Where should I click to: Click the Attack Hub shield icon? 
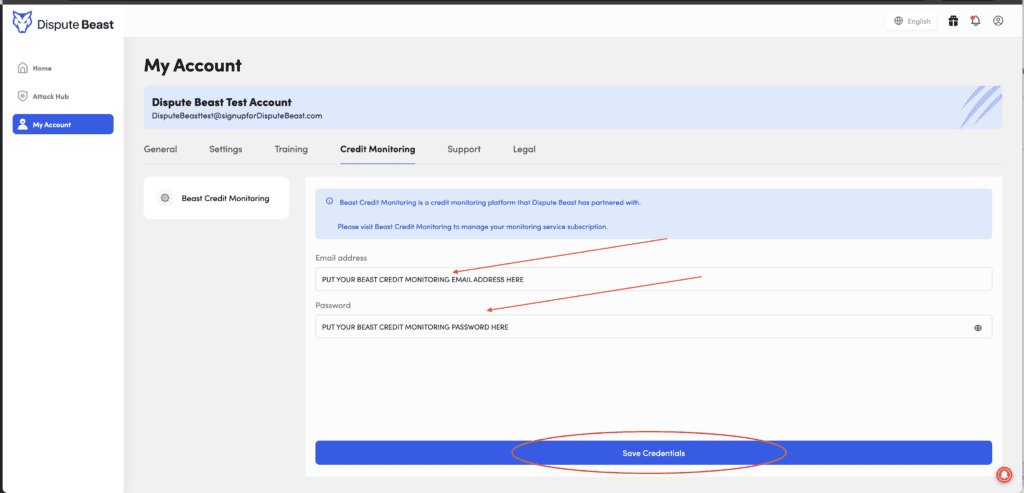tap(22, 96)
